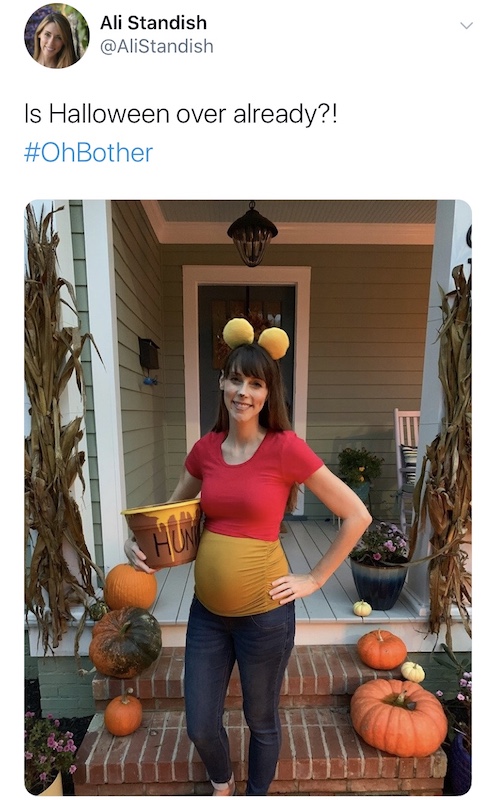The image size is (496, 800).
Task: Open Ali Standish's profile picture
Action: pos(57,36)
